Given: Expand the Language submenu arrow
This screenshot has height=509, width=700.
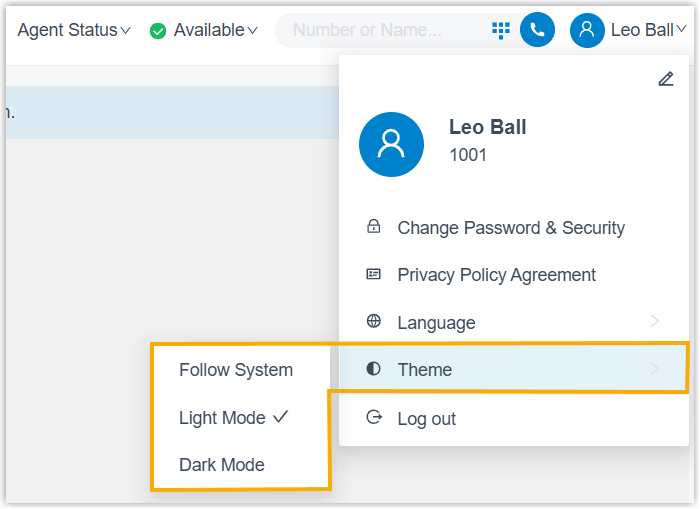Looking at the screenshot, I should coord(655,322).
